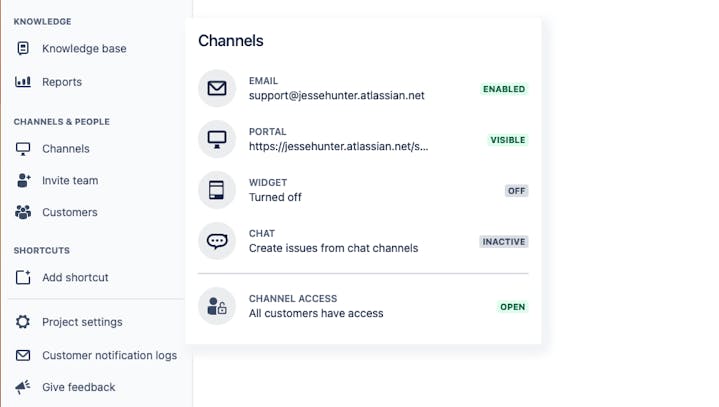This screenshot has width=719, height=407.
Task: Click the Project settings gear icon
Action: (23, 322)
